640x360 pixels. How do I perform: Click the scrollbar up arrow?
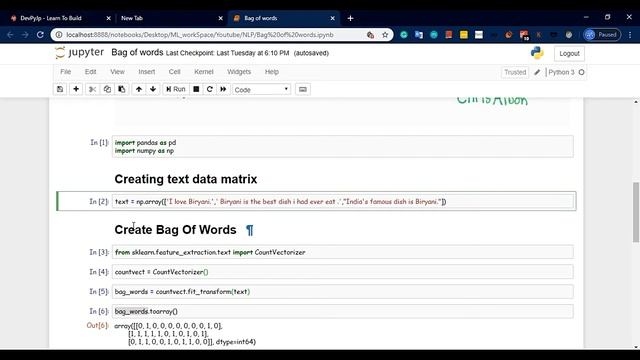[636, 101]
